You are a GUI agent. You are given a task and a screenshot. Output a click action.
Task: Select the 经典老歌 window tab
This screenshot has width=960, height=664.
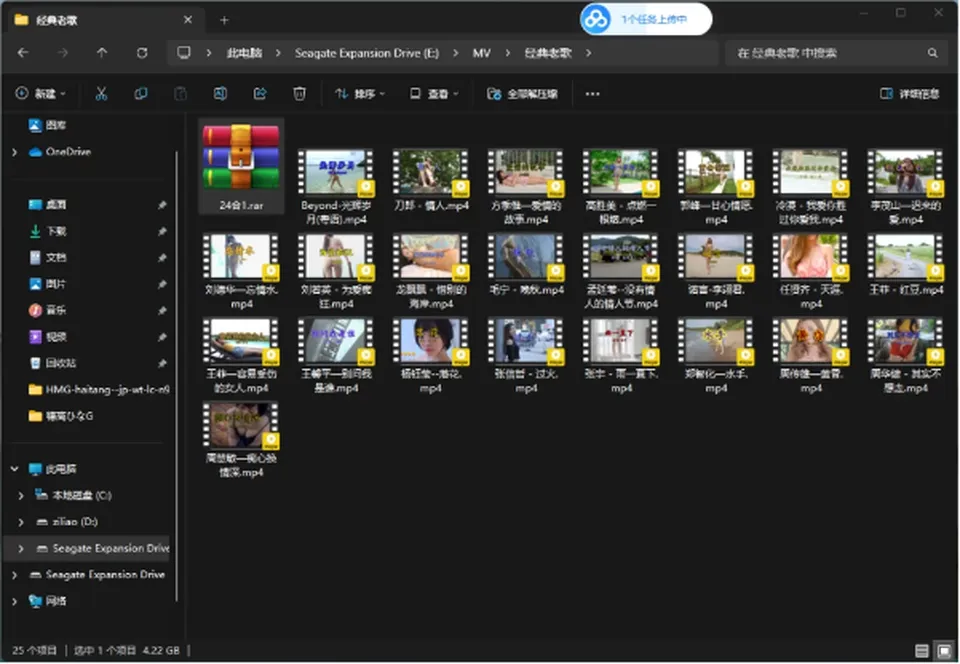point(104,20)
